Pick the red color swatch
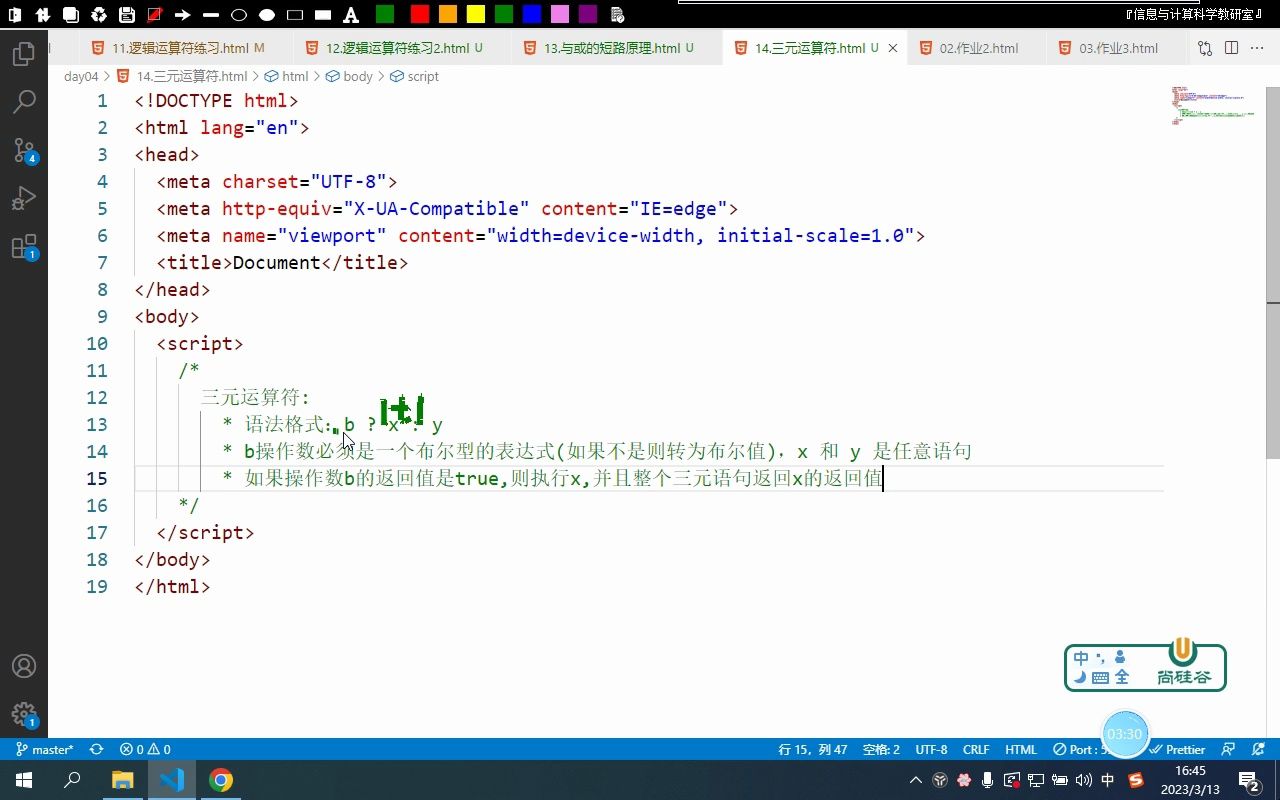Image resolution: width=1280 pixels, height=800 pixels. (x=420, y=14)
